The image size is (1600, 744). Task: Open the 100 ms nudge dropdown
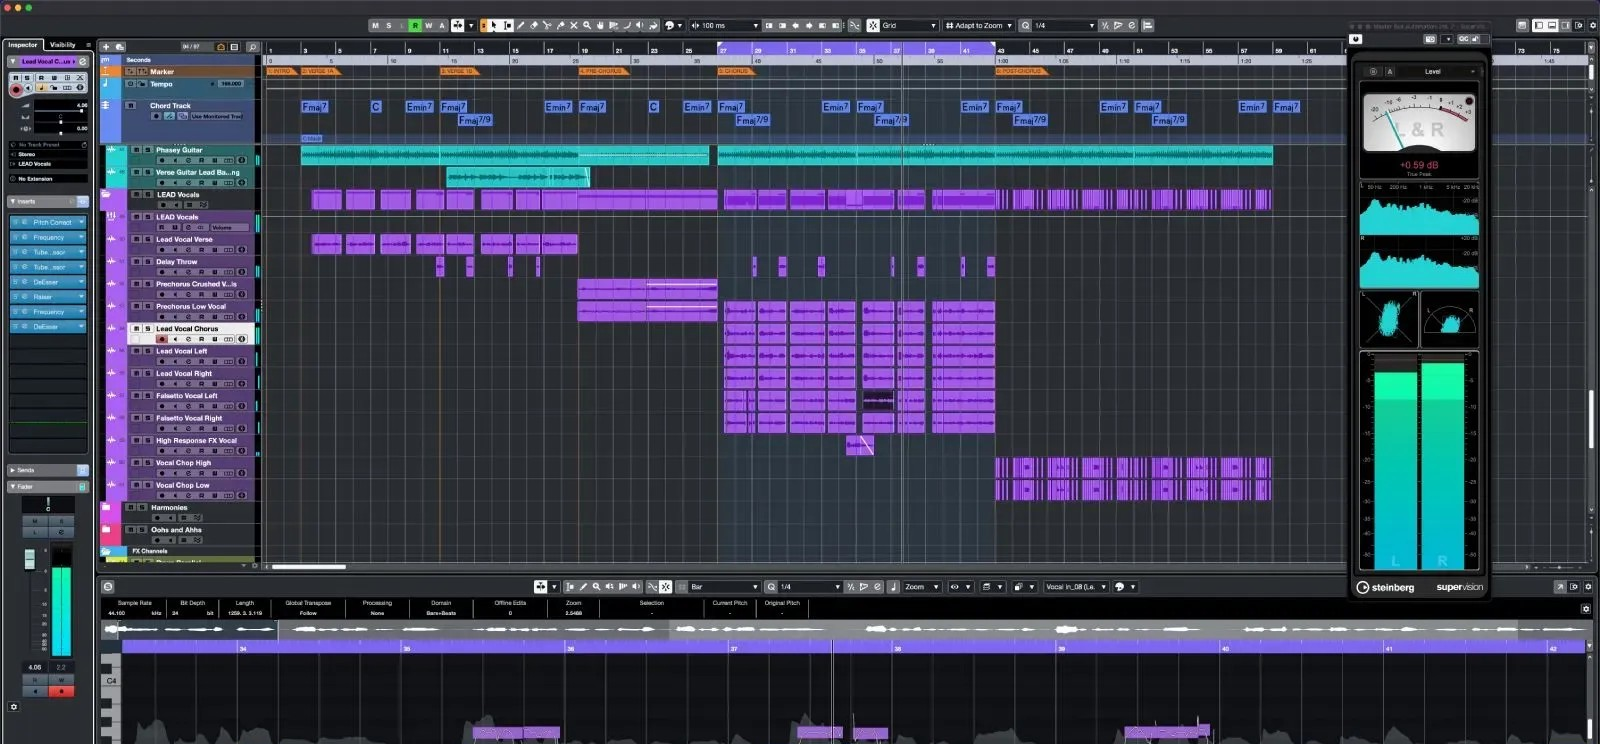tap(725, 25)
